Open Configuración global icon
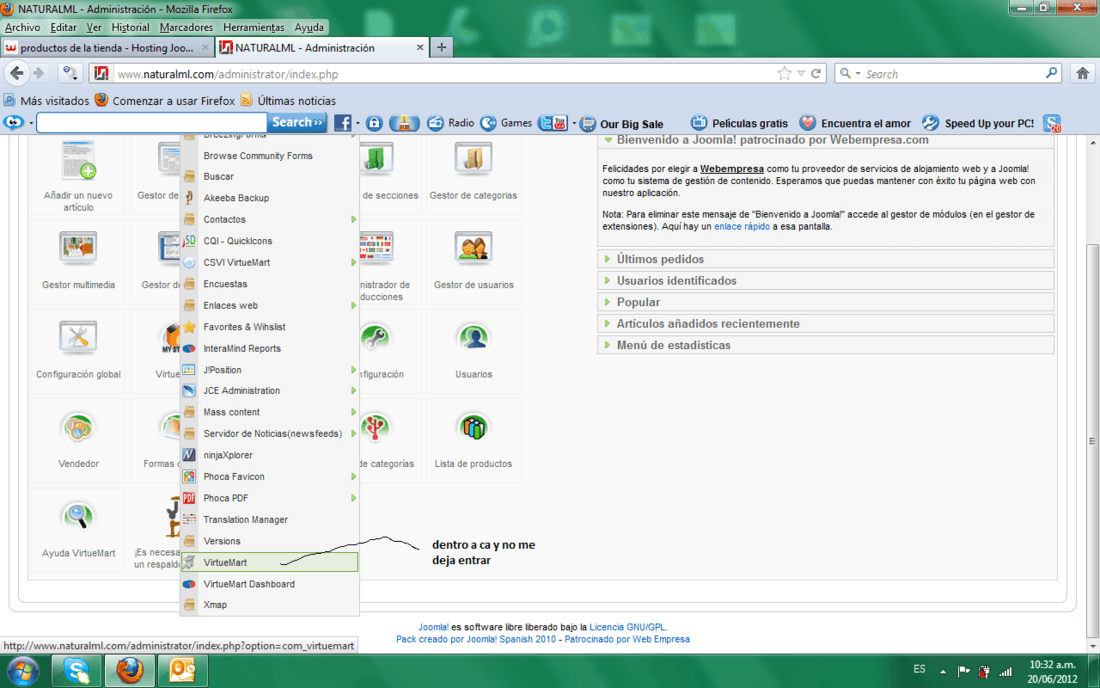Screen dimensions: 1100x688 [78, 337]
